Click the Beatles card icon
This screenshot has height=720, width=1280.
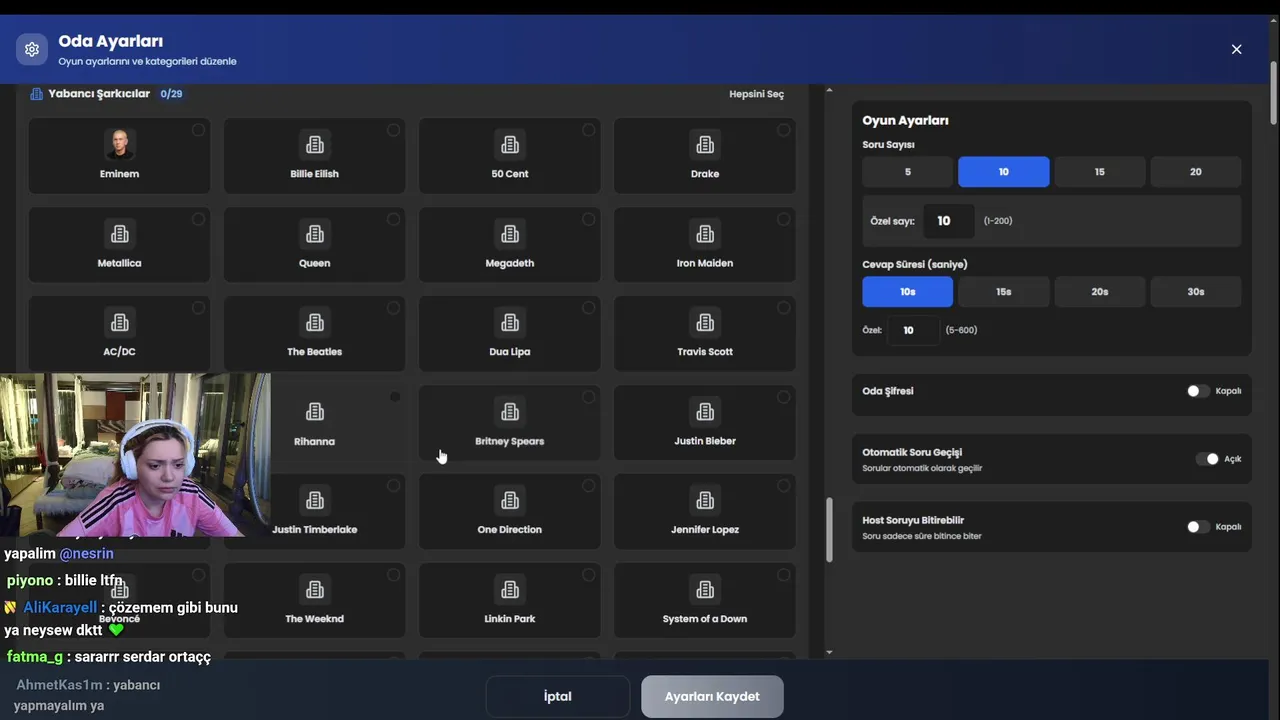click(x=315, y=322)
